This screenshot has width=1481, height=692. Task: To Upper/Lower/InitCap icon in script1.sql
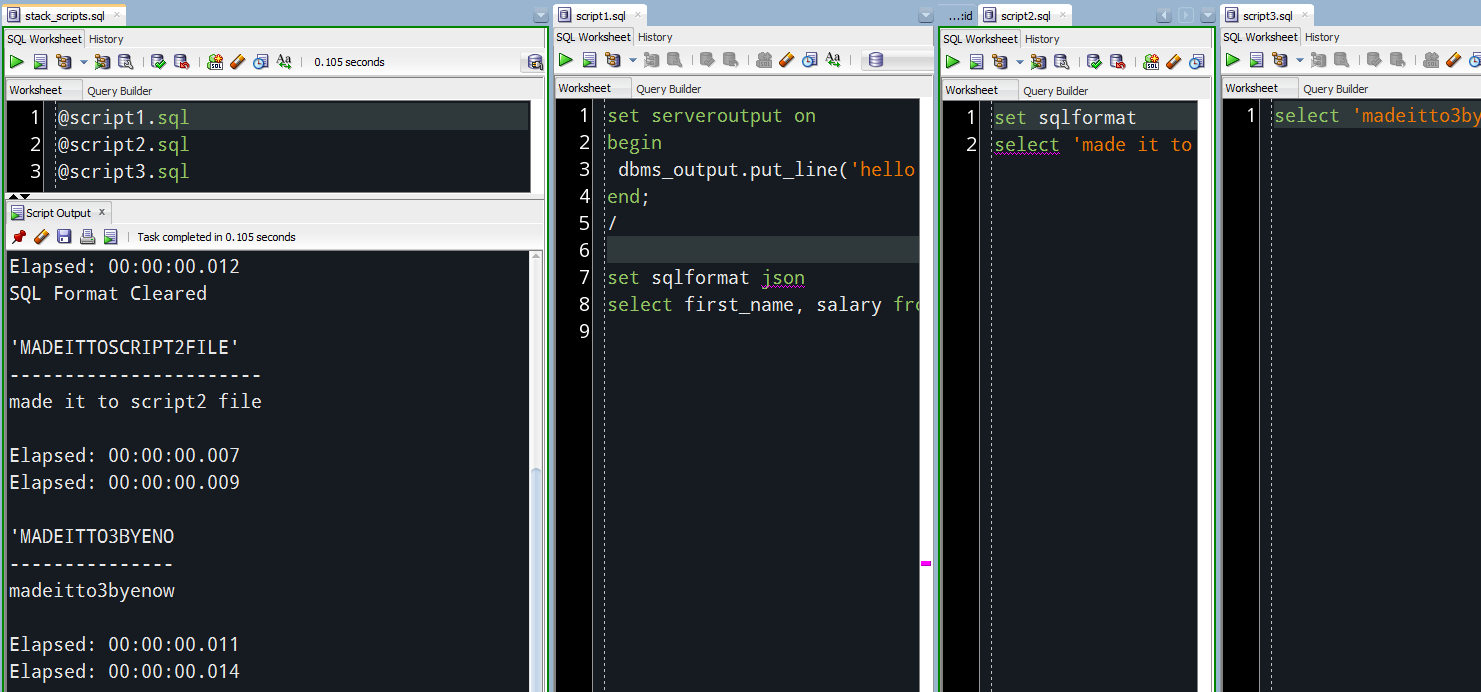(x=833, y=60)
